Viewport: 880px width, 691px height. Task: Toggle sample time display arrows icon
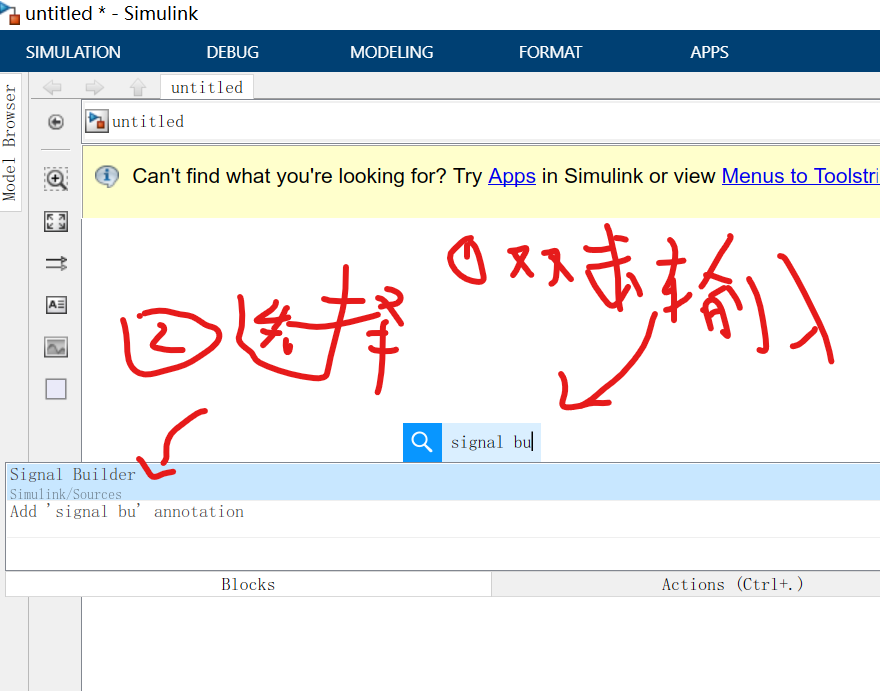[56, 263]
